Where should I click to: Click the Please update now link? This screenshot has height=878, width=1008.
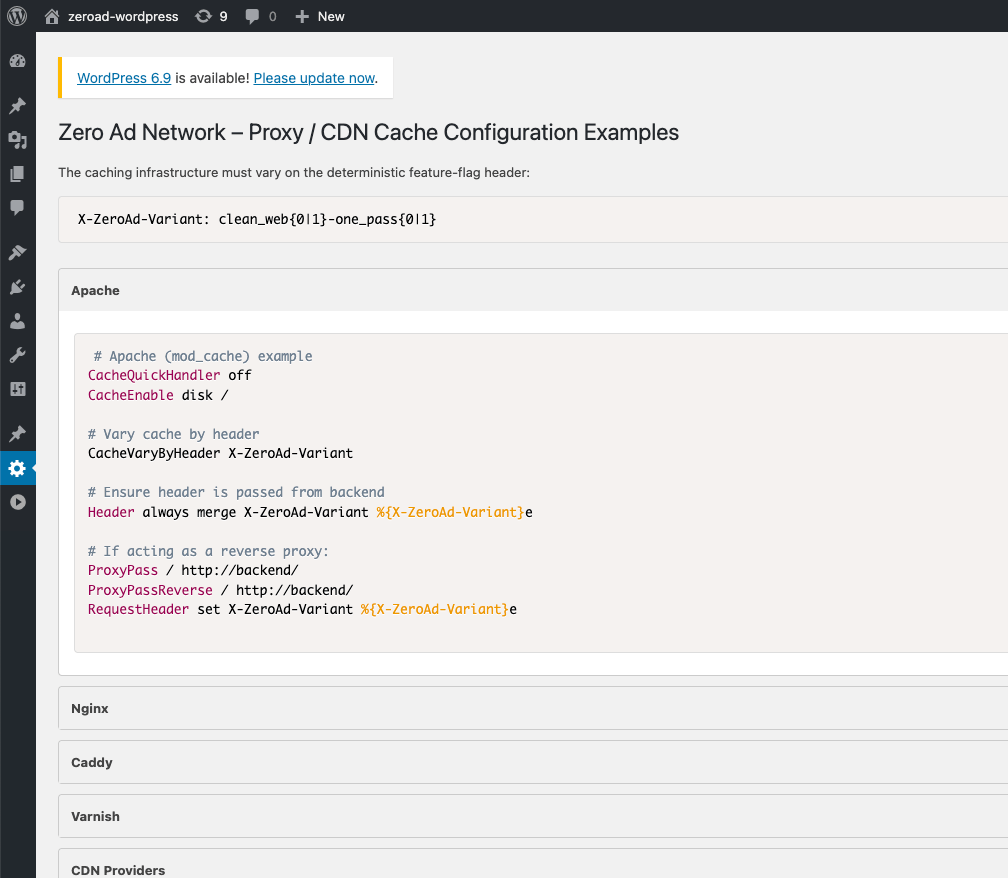tap(314, 78)
